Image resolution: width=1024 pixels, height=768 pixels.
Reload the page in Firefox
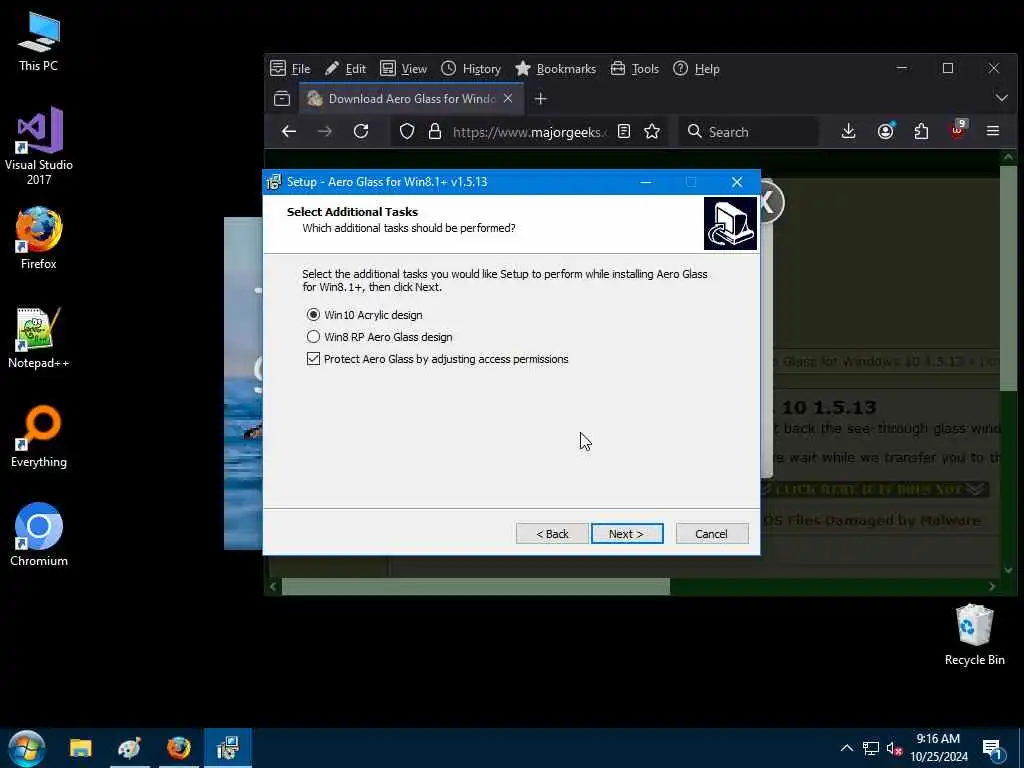(x=361, y=132)
